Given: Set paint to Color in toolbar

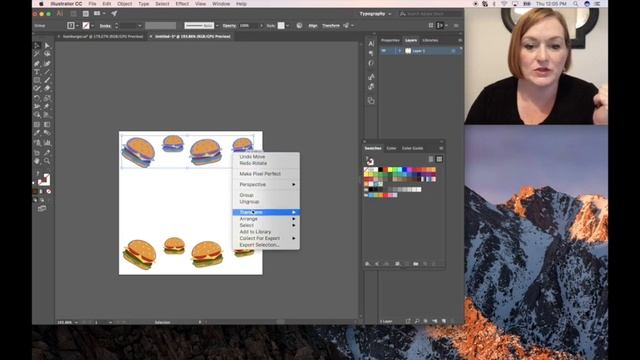Looking at the screenshot, I should click(x=35, y=191).
